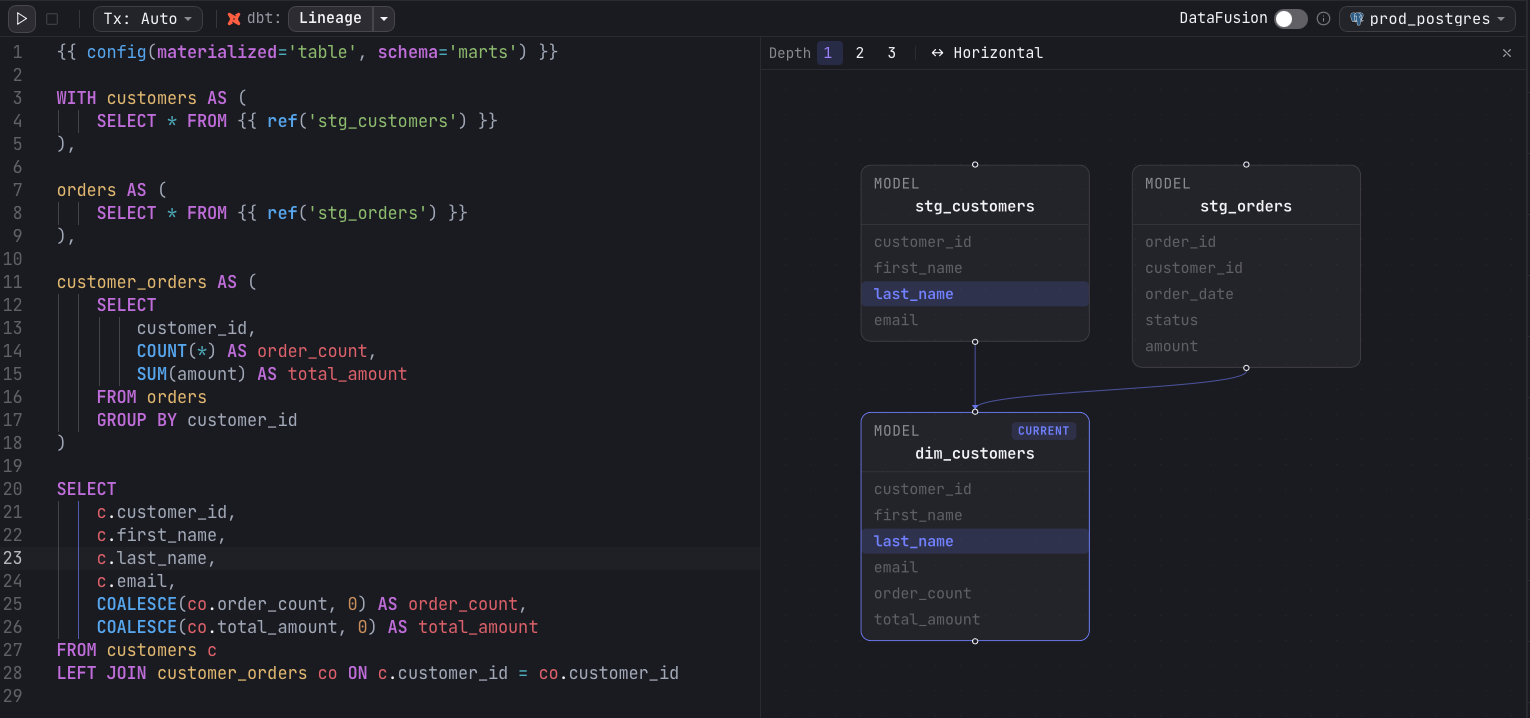Image resolution: width=1530 pixels, height=718 pixels.
Task: Click the config(materialized='table') line
Action: tap(307, 52)
